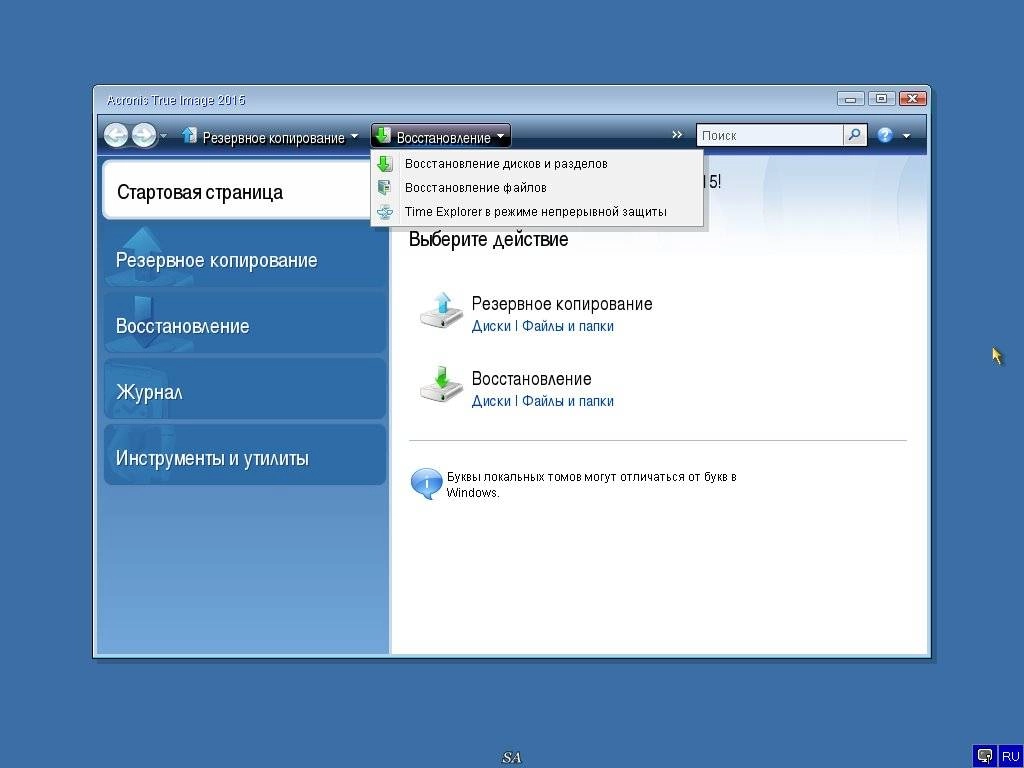Minimize the Acronis True Image window

pyautogui.click(x=850, y=99)
